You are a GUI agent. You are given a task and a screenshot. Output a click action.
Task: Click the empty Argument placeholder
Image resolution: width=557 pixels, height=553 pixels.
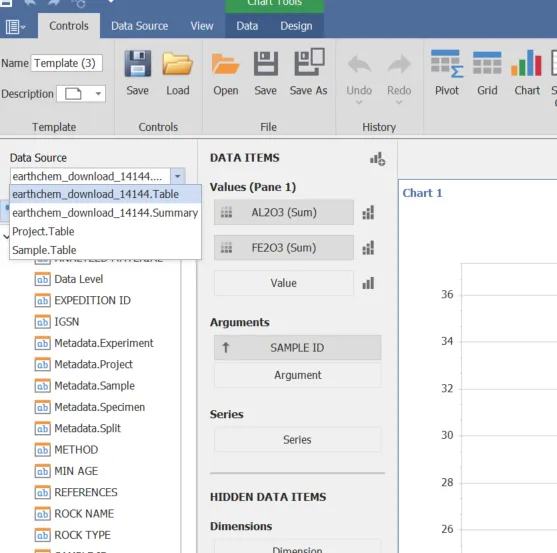[297, 375]
